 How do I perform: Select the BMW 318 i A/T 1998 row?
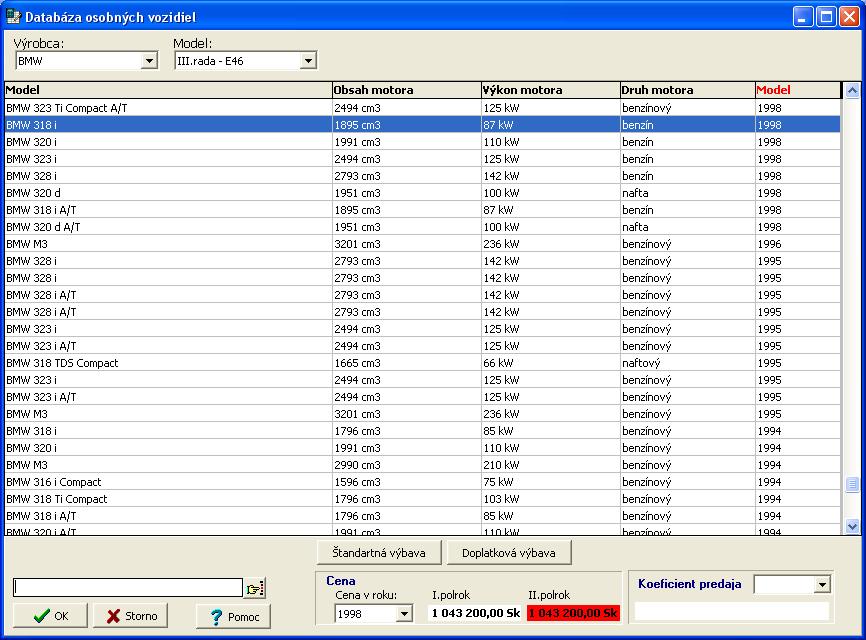(423, 210)
